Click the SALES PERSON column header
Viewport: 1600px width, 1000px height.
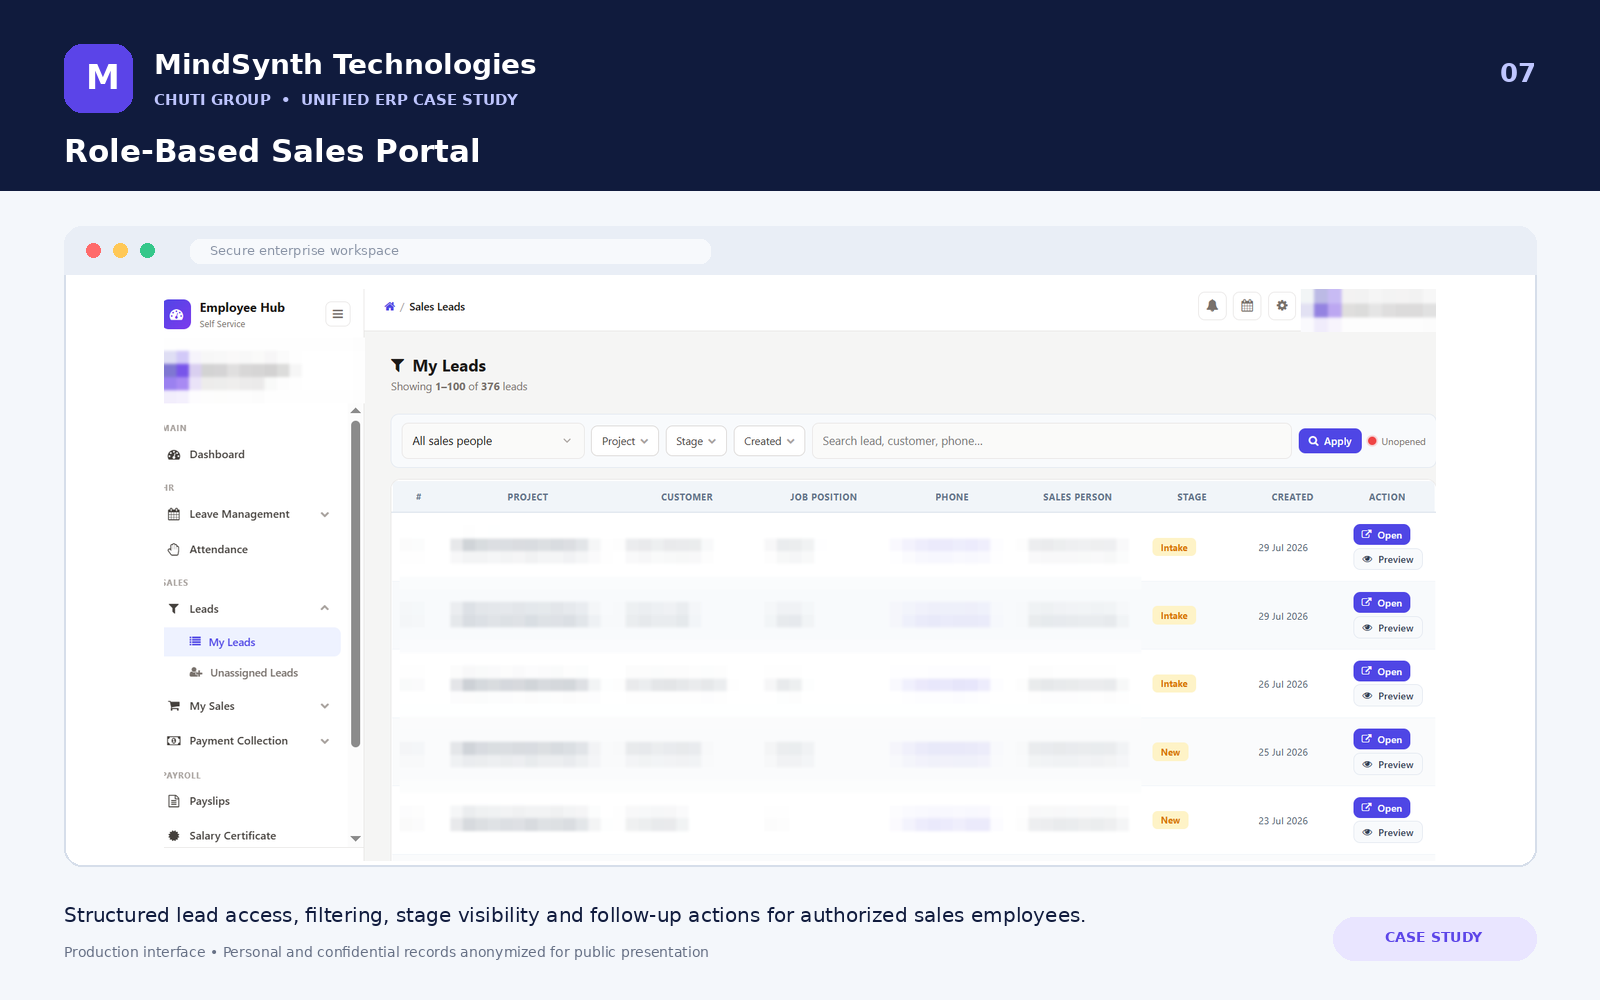point(1077,497)
